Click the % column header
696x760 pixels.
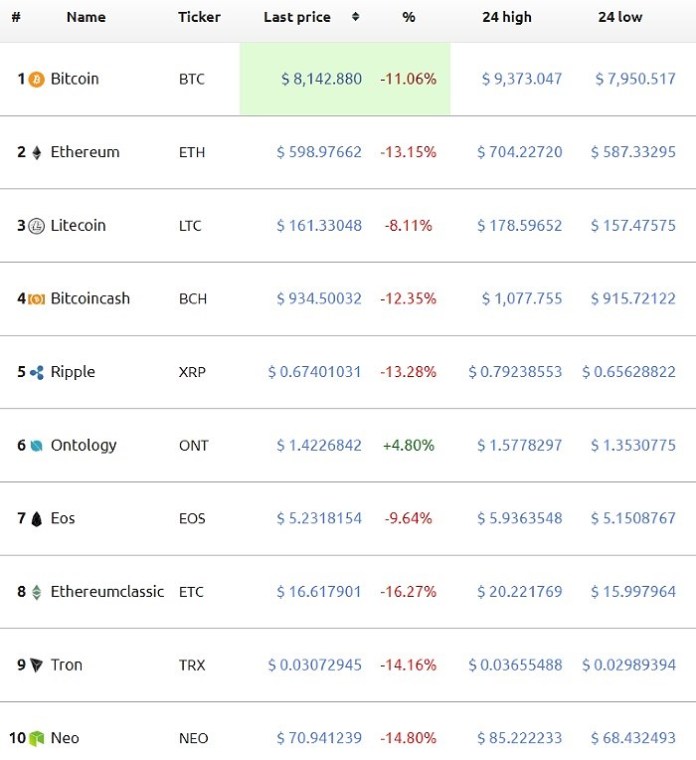coord(408,17)
